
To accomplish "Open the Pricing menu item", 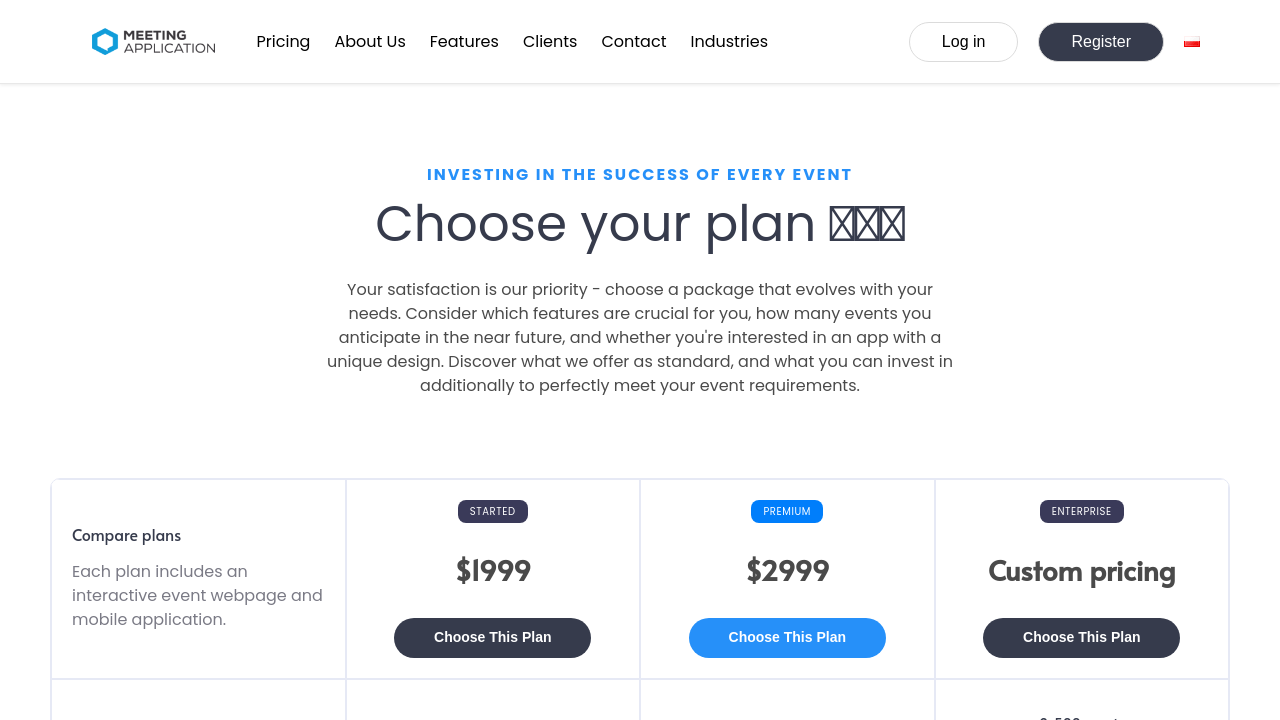I will (x=283, y=42).
